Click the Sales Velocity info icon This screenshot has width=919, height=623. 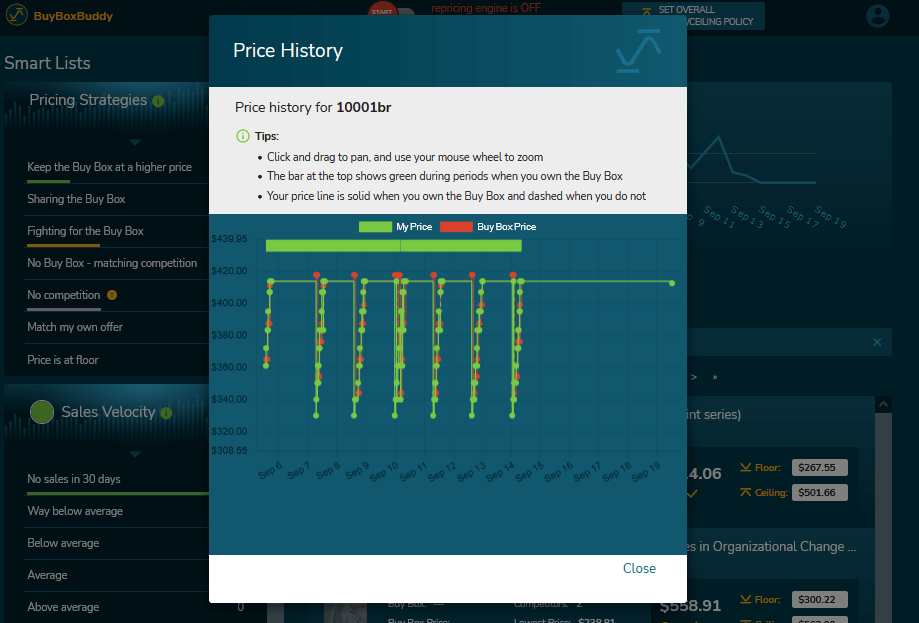click(x=166, y=413)
